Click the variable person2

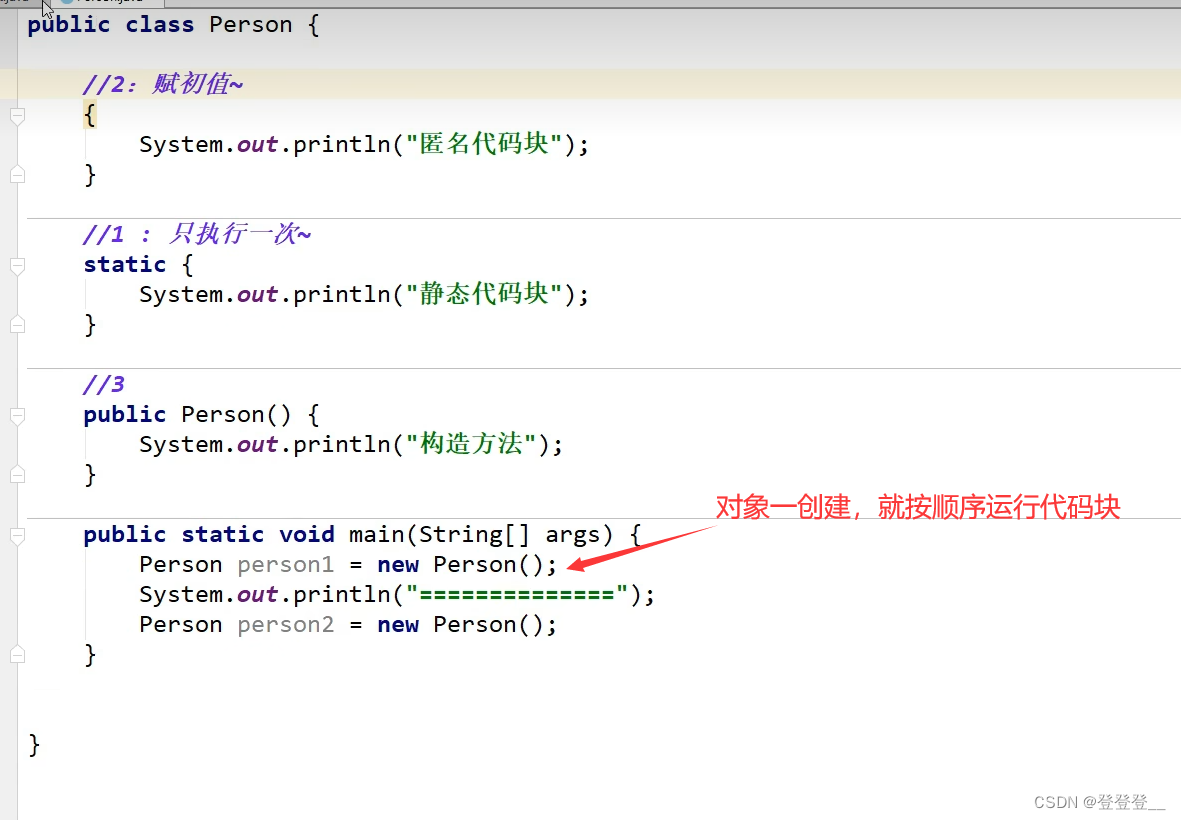[x=285, y=625]
